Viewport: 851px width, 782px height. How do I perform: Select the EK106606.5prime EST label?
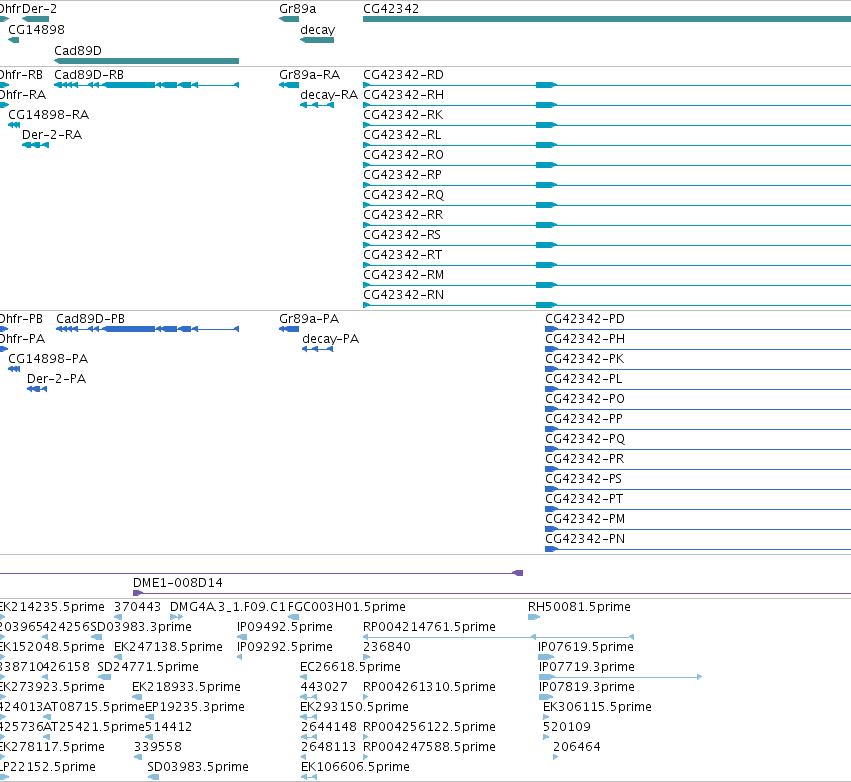[355, 767]
